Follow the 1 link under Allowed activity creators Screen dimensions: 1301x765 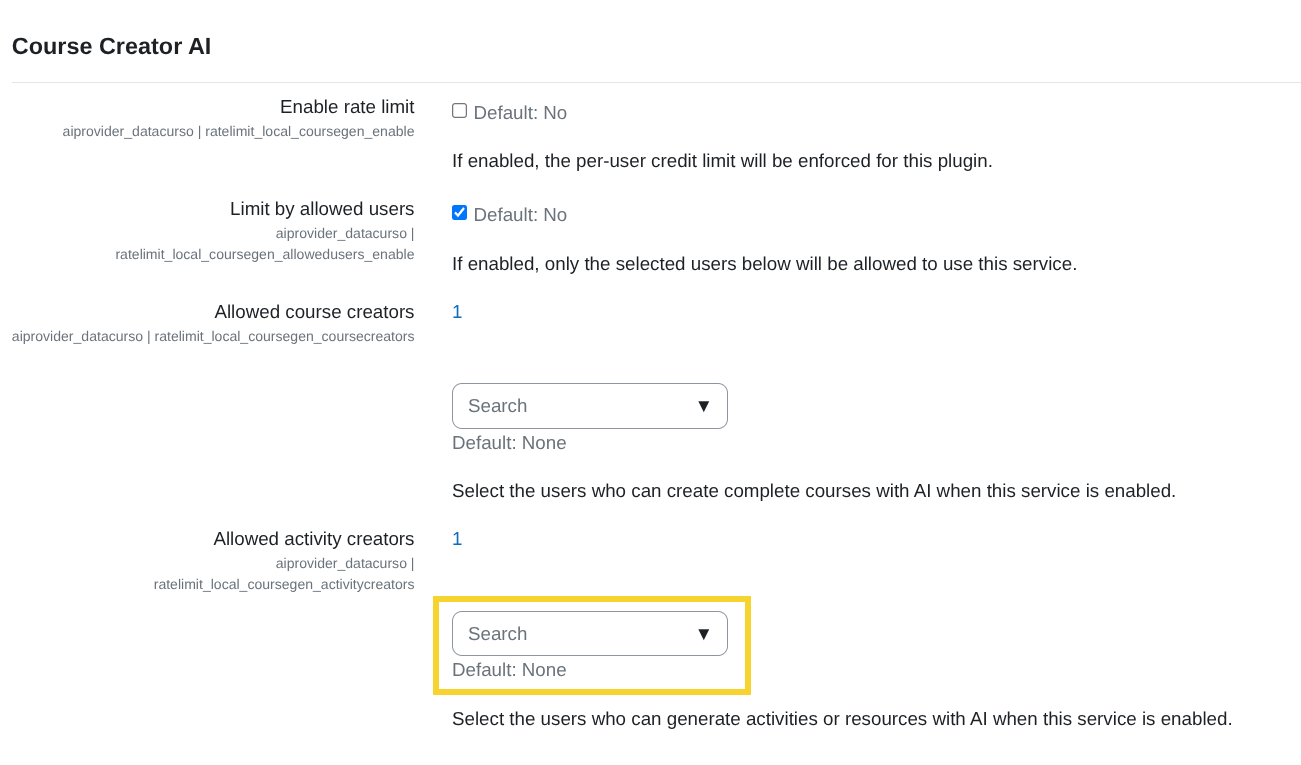[457, 538]
